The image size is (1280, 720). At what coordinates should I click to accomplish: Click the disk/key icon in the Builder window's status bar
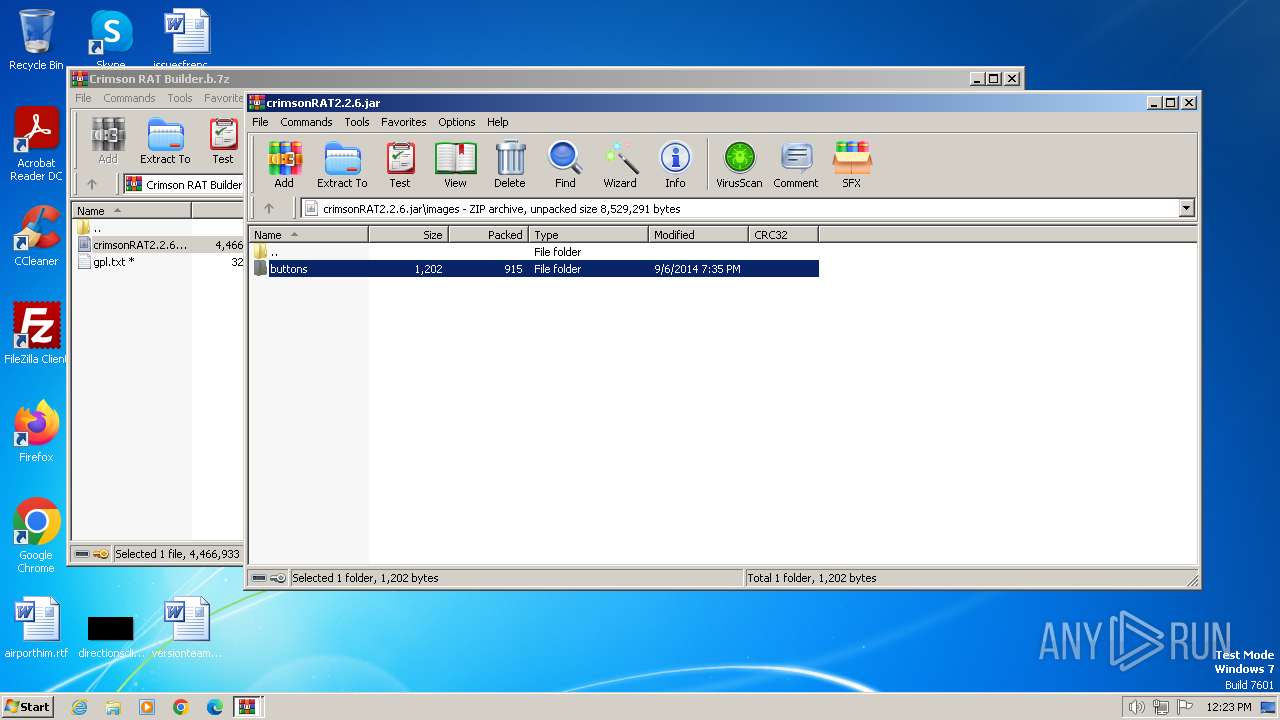92,554
